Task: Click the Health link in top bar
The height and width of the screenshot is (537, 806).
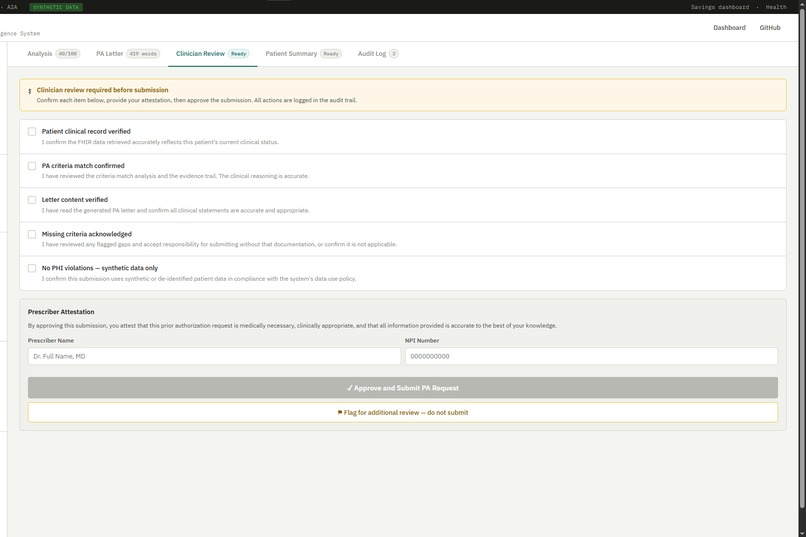Action: (x=776, y=7)
